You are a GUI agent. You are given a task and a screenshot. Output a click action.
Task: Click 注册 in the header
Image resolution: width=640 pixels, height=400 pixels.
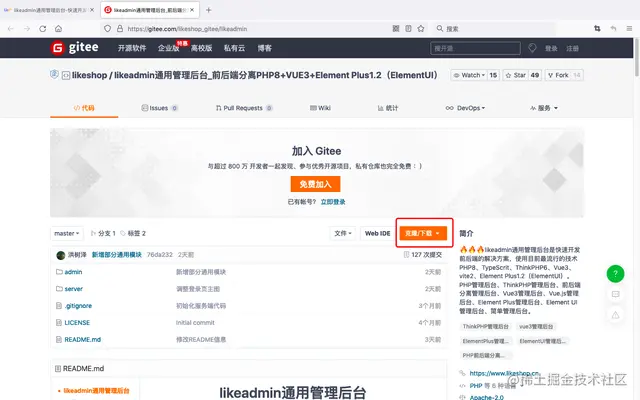pyautogui.click(x=572, y=49)
